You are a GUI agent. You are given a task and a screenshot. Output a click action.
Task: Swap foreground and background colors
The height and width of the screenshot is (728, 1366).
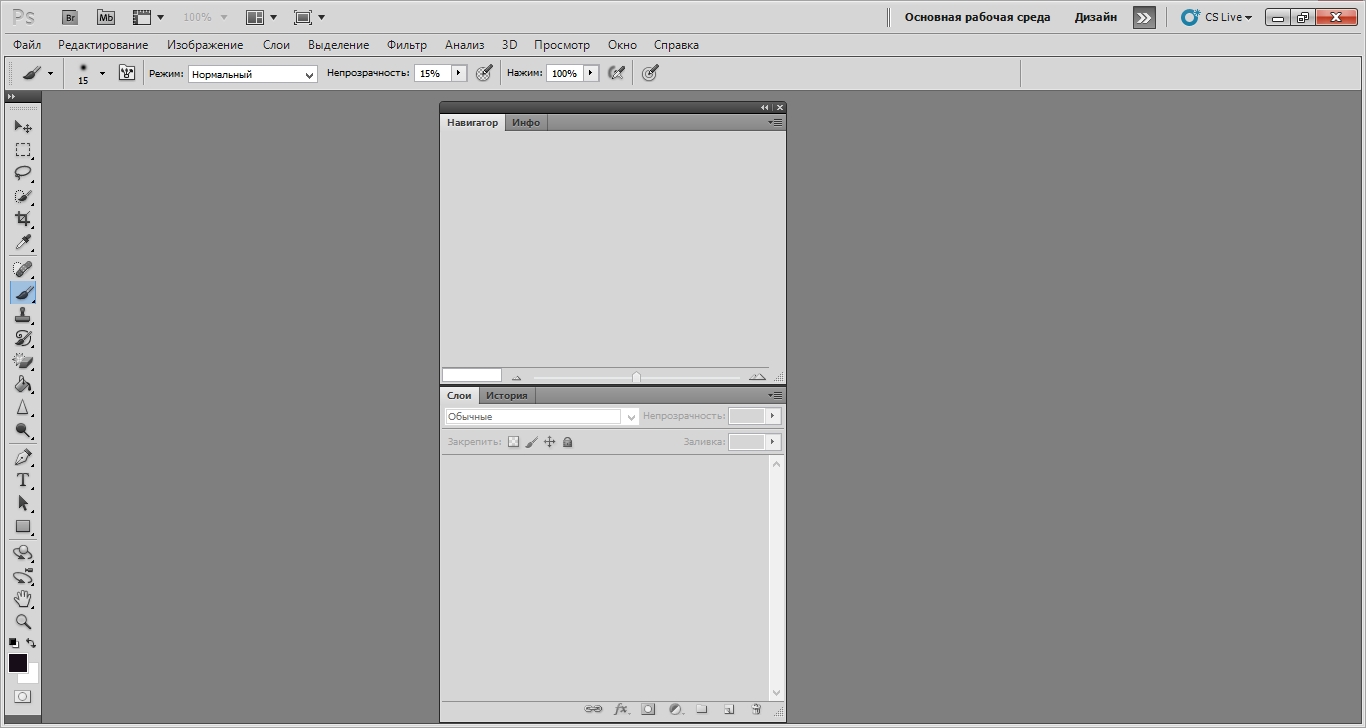31,643
